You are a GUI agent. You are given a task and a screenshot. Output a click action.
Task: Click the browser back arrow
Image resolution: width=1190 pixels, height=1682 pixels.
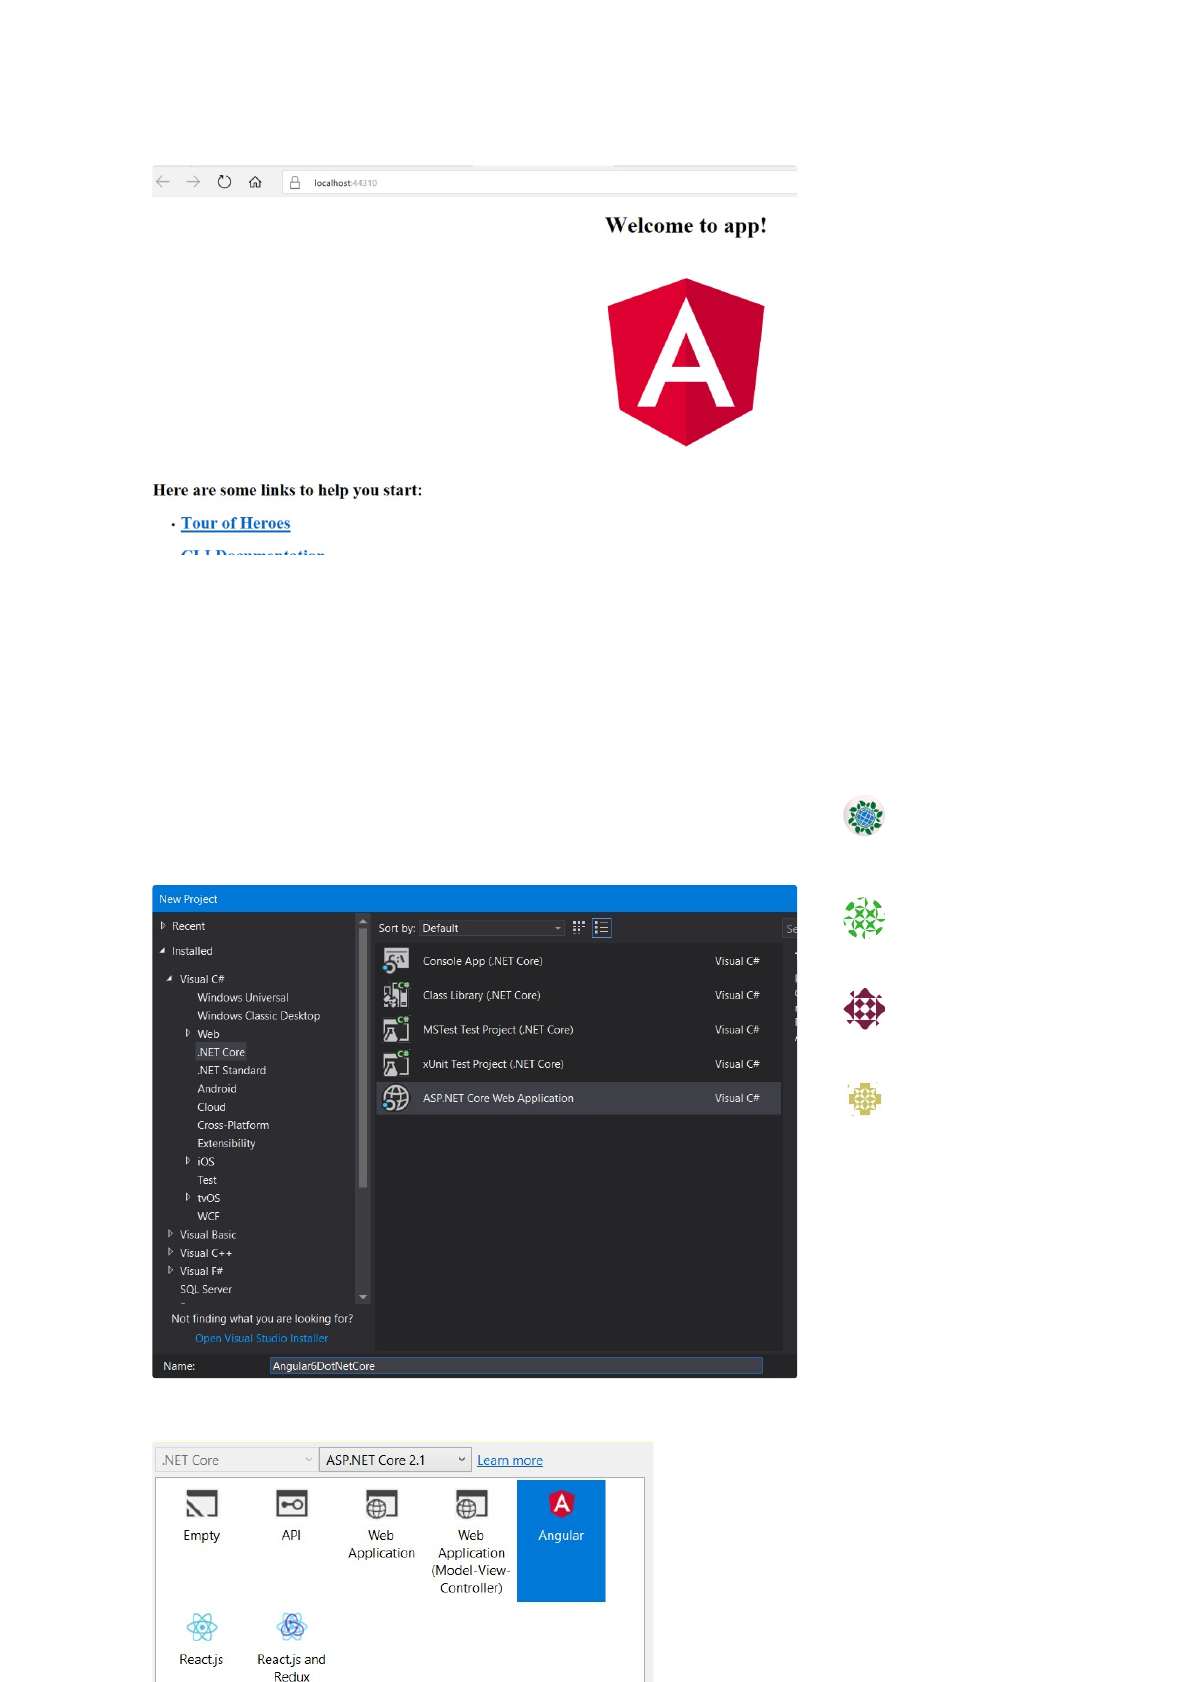pyautogui.click(x=163, y=182)
